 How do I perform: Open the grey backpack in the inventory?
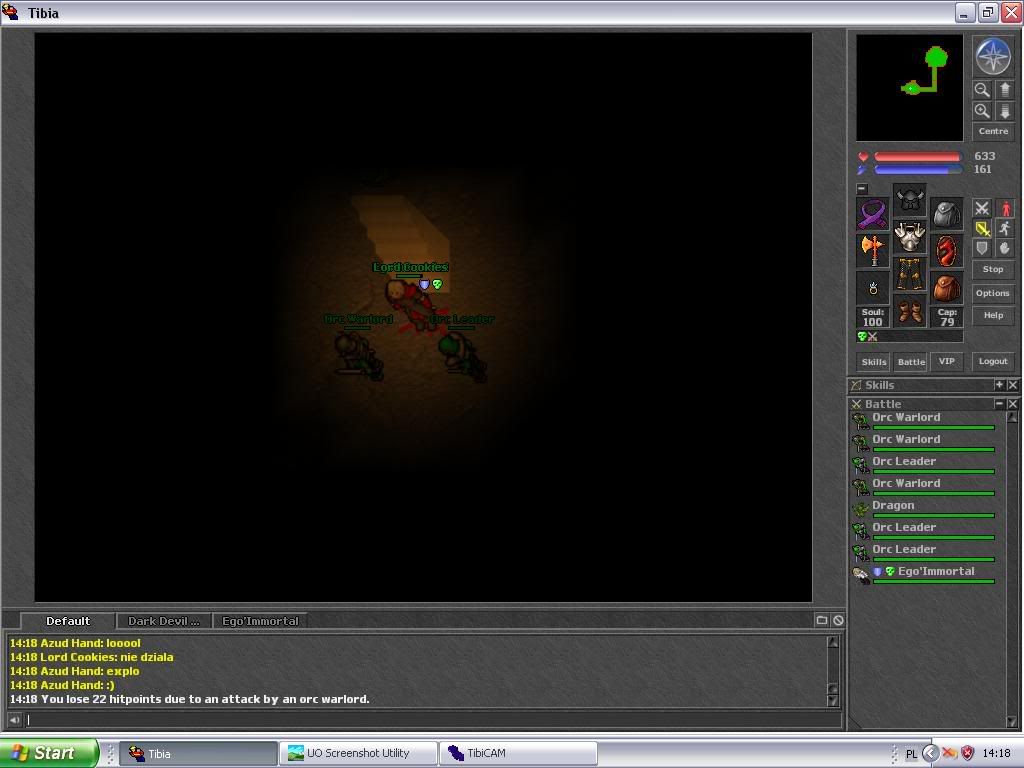click(947, 214)
